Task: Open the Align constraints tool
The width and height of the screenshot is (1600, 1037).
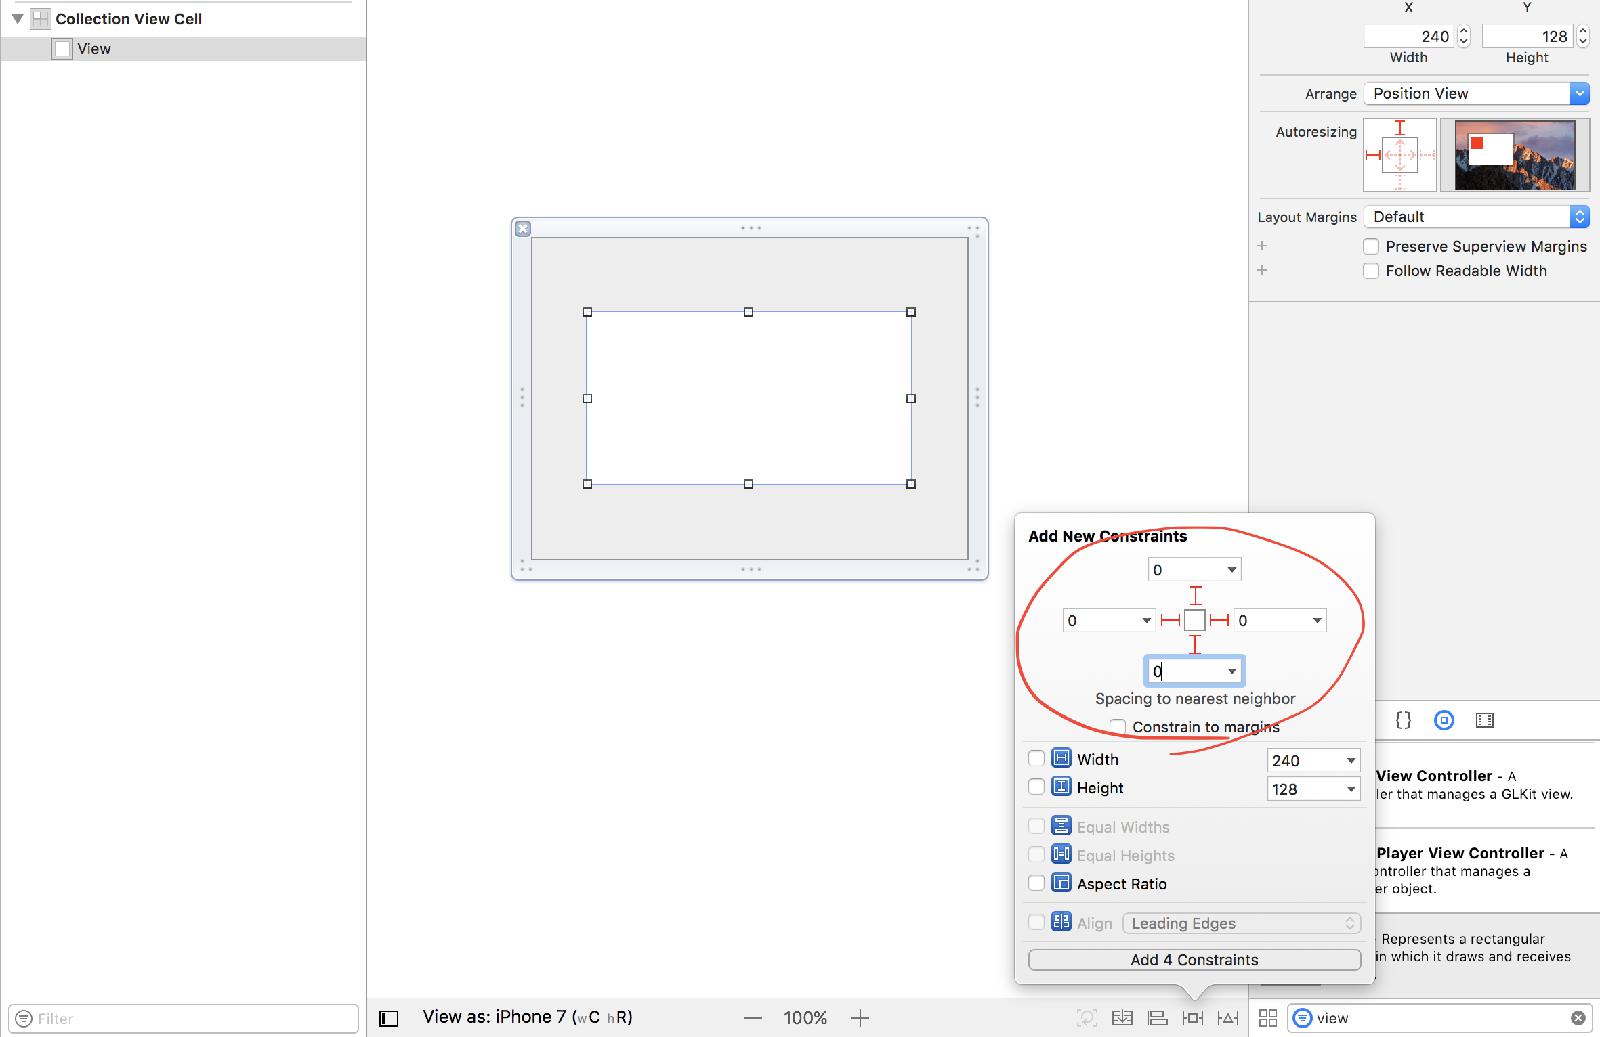Action: point(1158,1018)
